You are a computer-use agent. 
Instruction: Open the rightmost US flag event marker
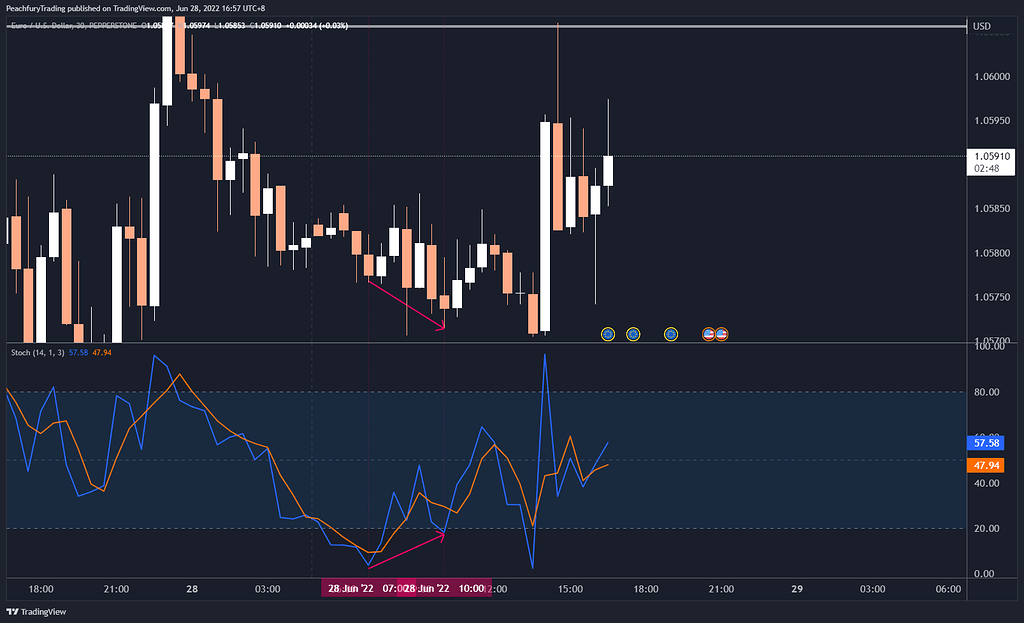point(721,333)
